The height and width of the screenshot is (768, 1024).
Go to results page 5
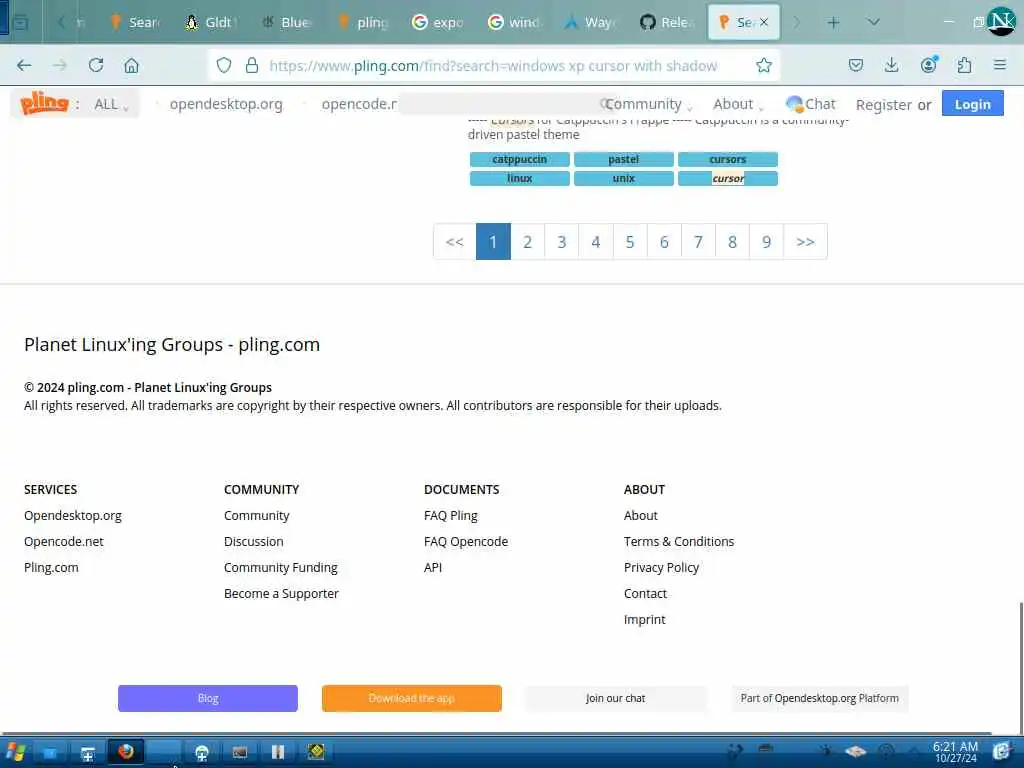tap(630, 242)
